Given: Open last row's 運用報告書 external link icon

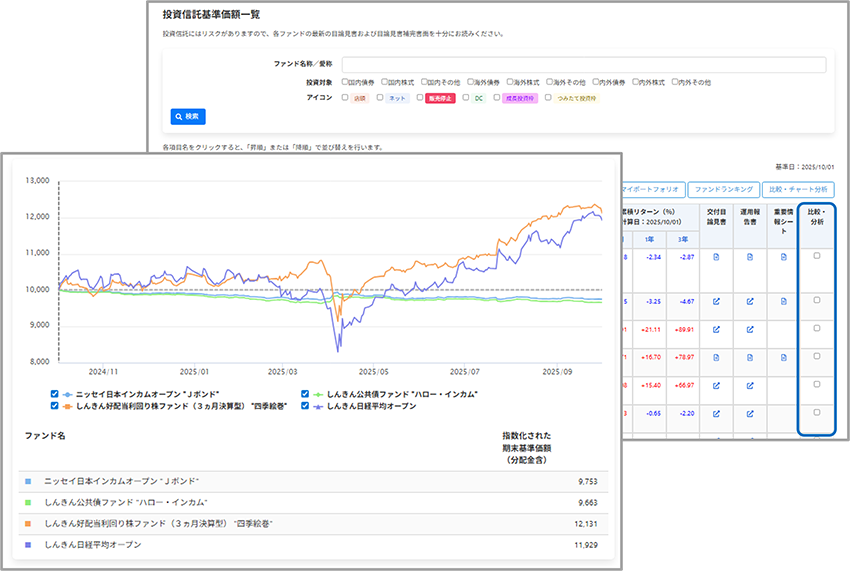Looking at the screenshot, I should [749, 413].
